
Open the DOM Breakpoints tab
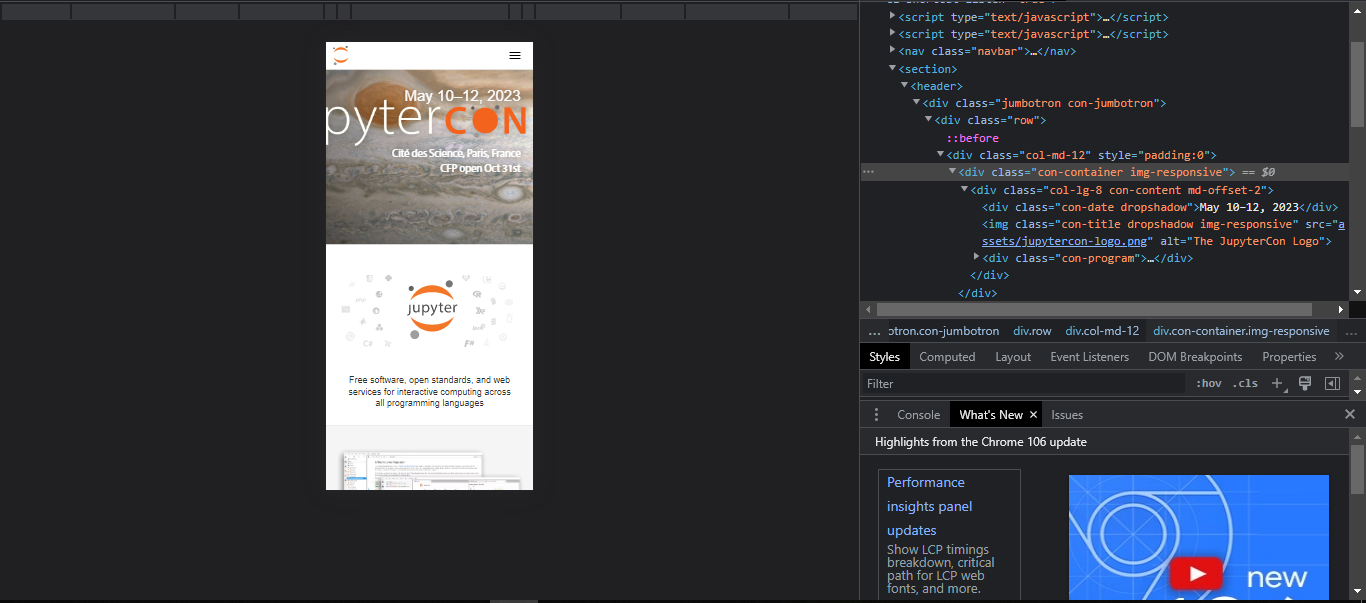click(x=1195, y=357)
